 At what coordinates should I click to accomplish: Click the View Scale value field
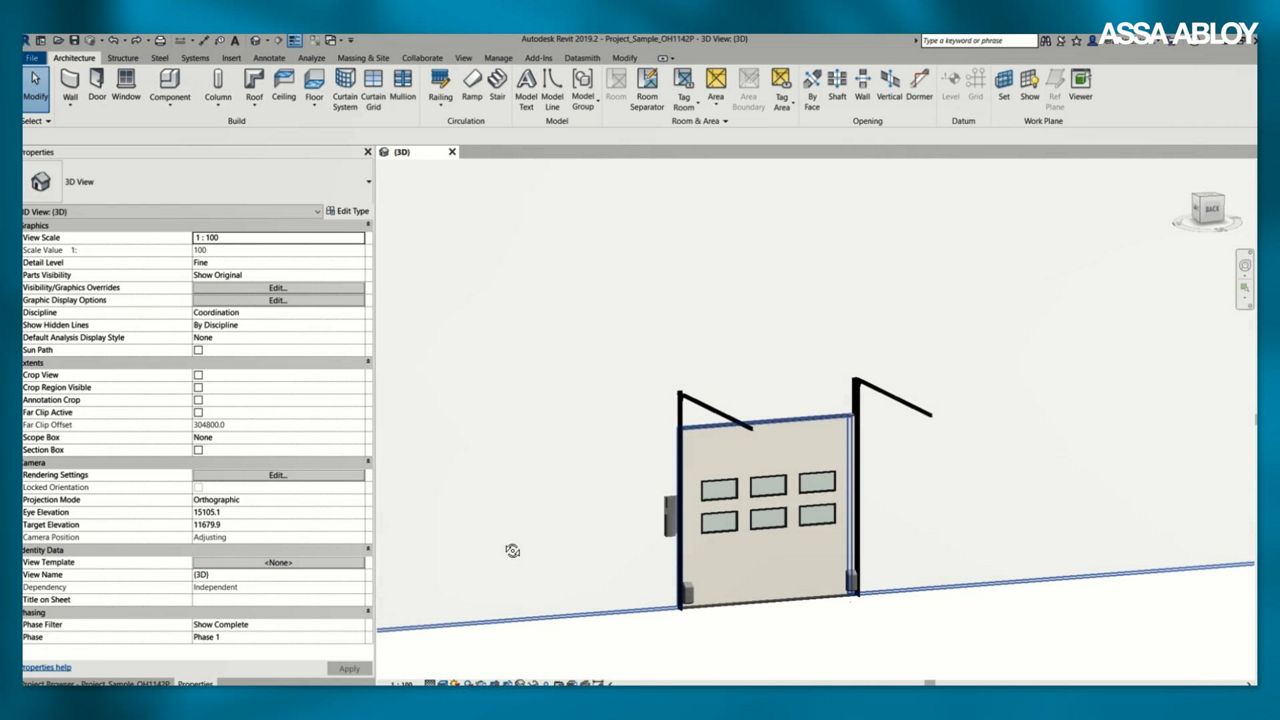click(x=278, y=238)
